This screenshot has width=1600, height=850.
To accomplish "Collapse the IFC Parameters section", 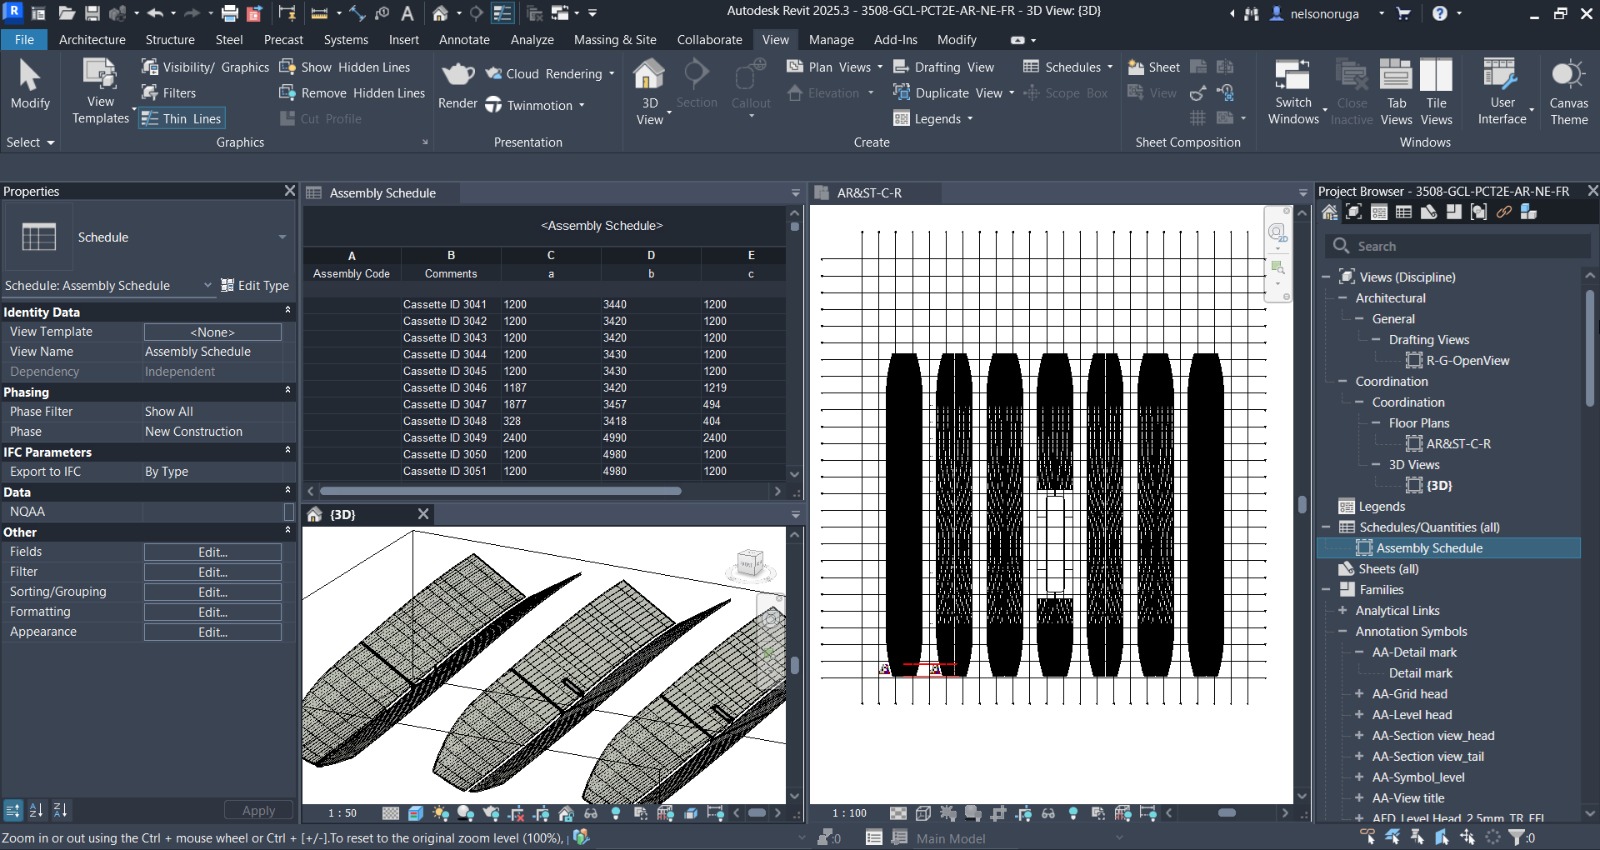I will point(288,451).
